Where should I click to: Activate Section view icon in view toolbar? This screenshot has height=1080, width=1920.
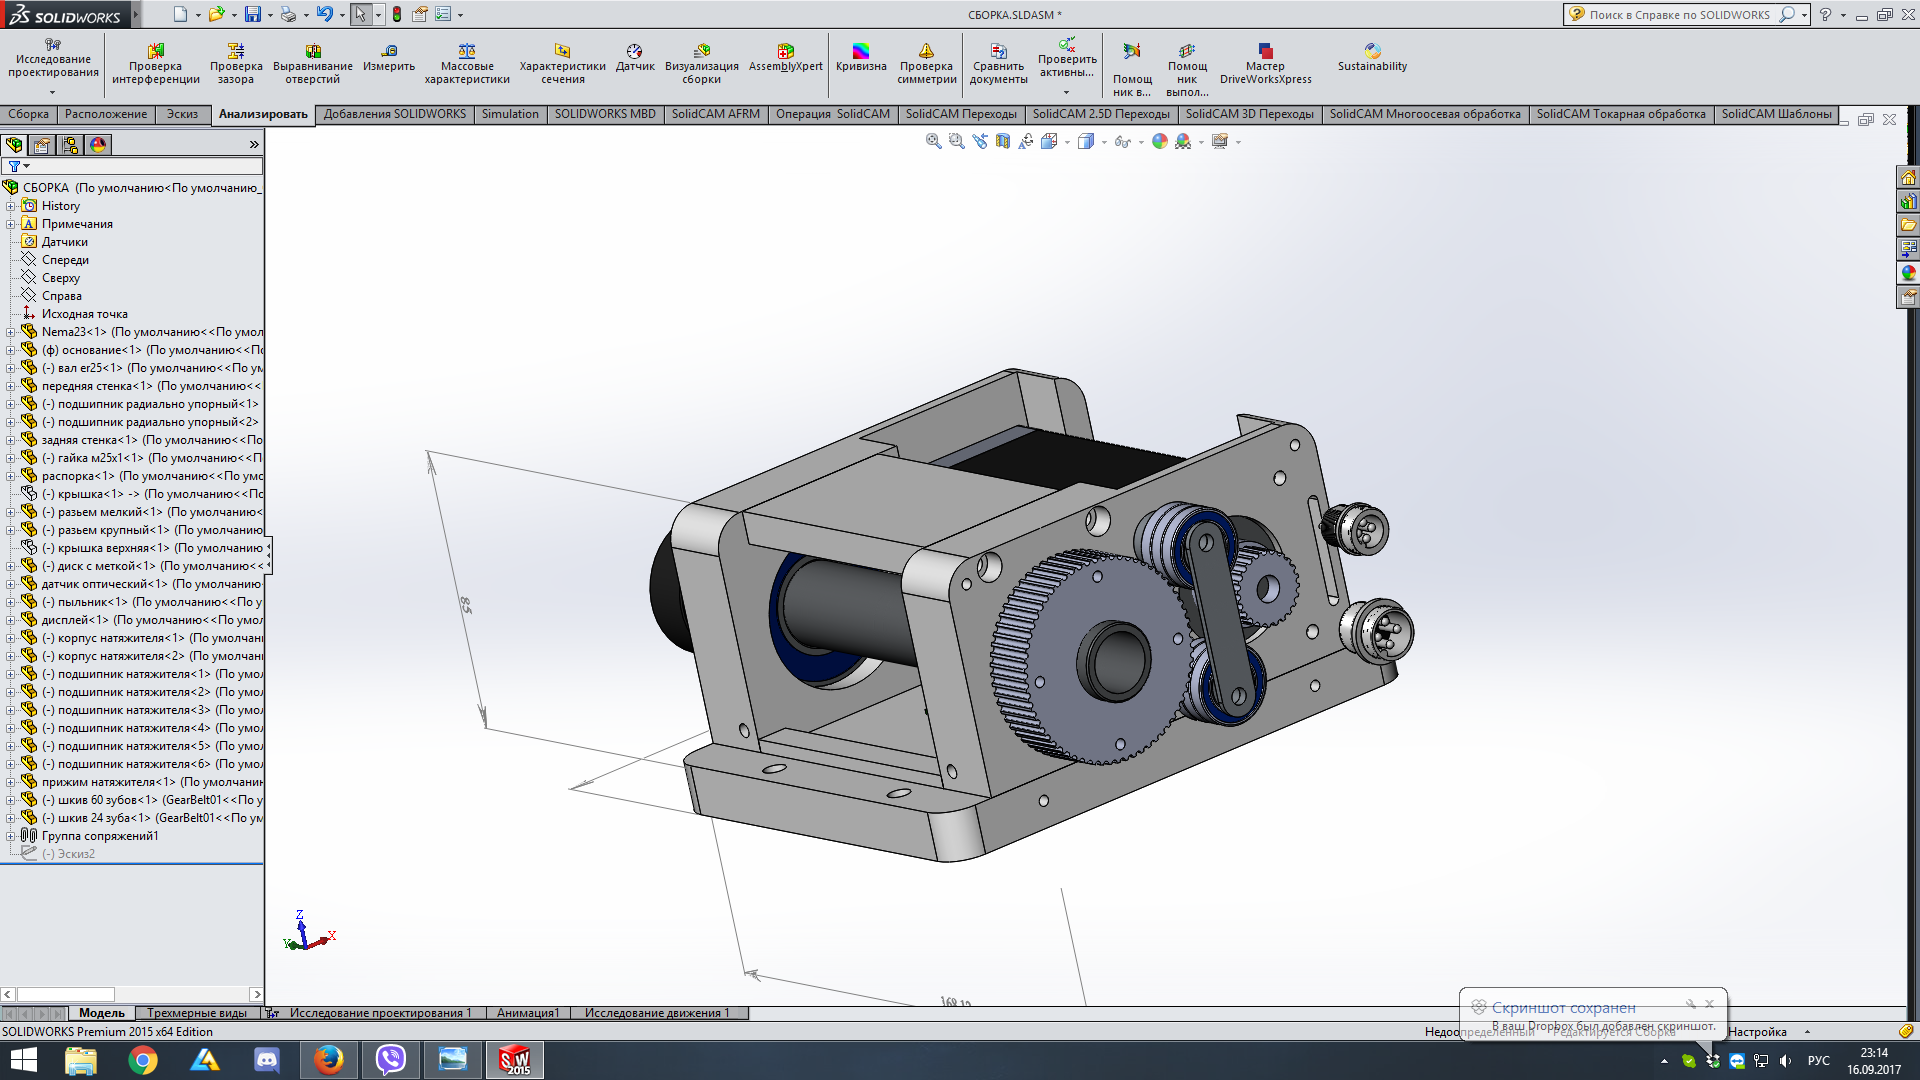coord(1003,142)
